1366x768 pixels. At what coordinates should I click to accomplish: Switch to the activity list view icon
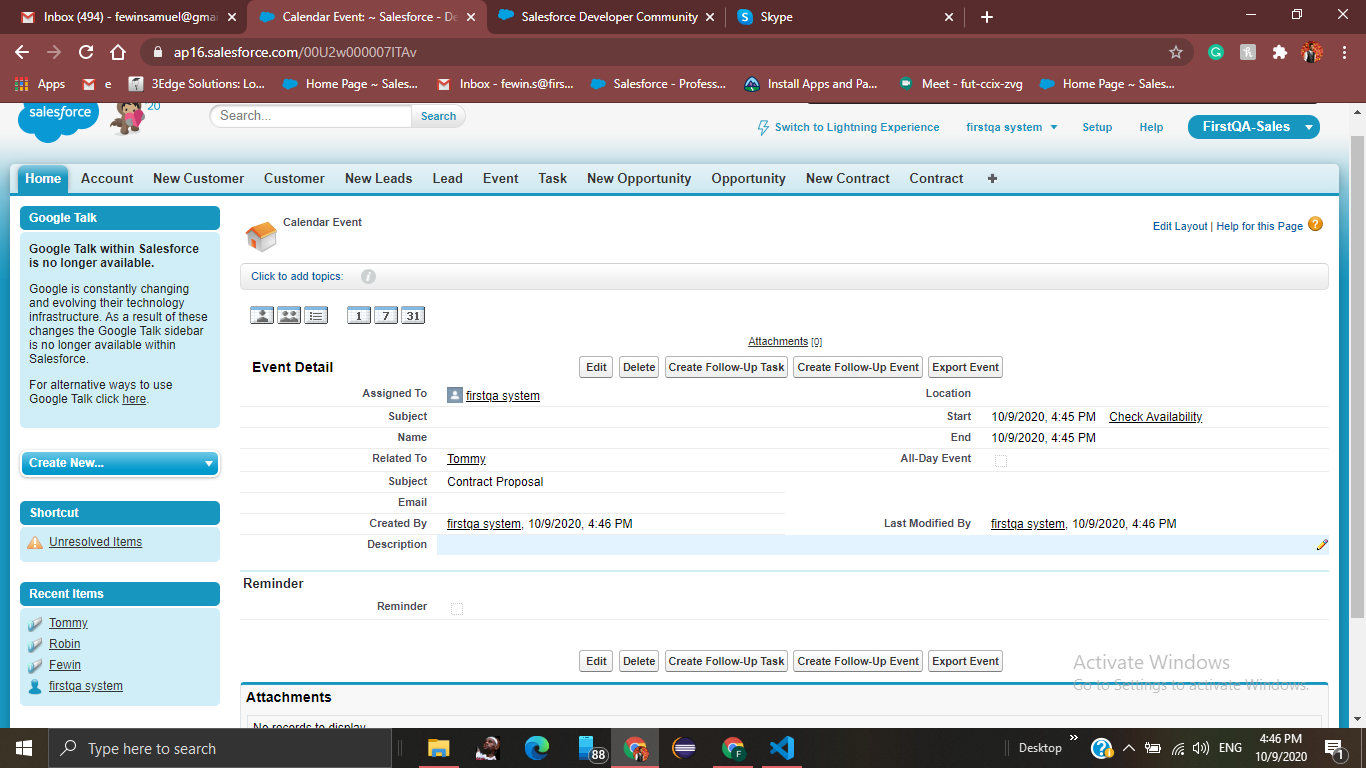point(313,314)
